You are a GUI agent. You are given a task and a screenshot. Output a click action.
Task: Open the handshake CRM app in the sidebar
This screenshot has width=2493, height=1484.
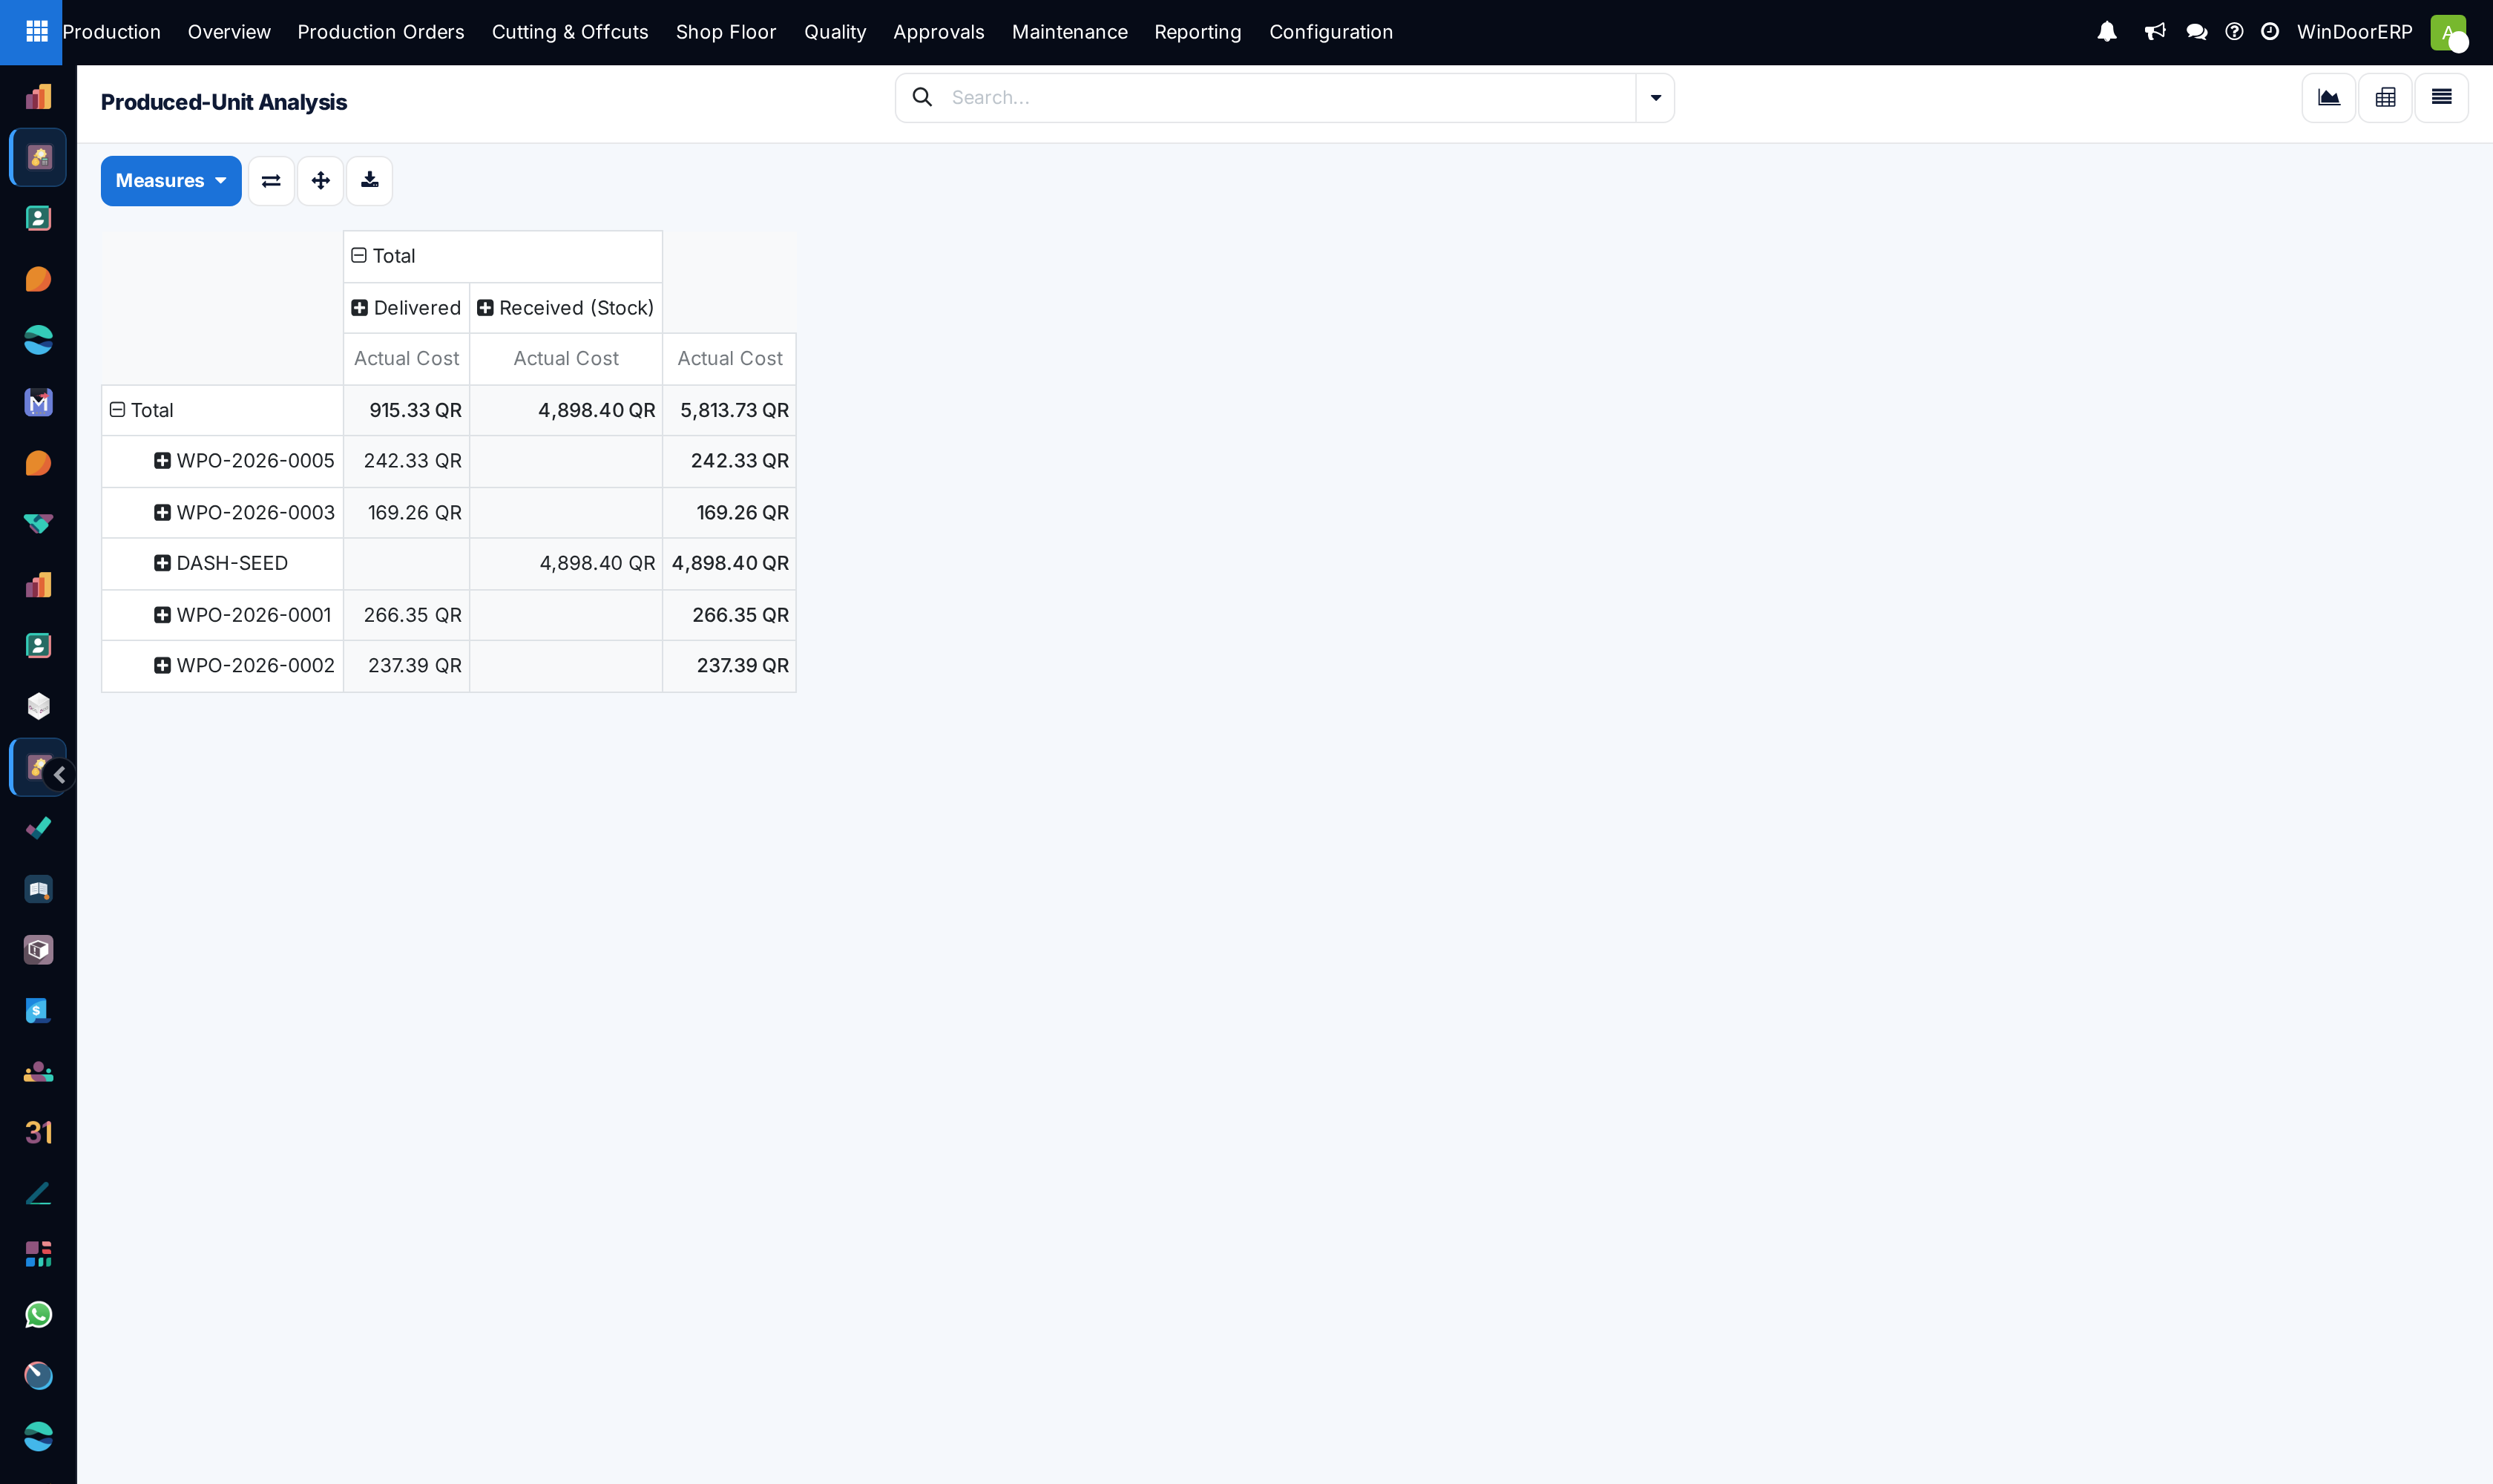38,524
